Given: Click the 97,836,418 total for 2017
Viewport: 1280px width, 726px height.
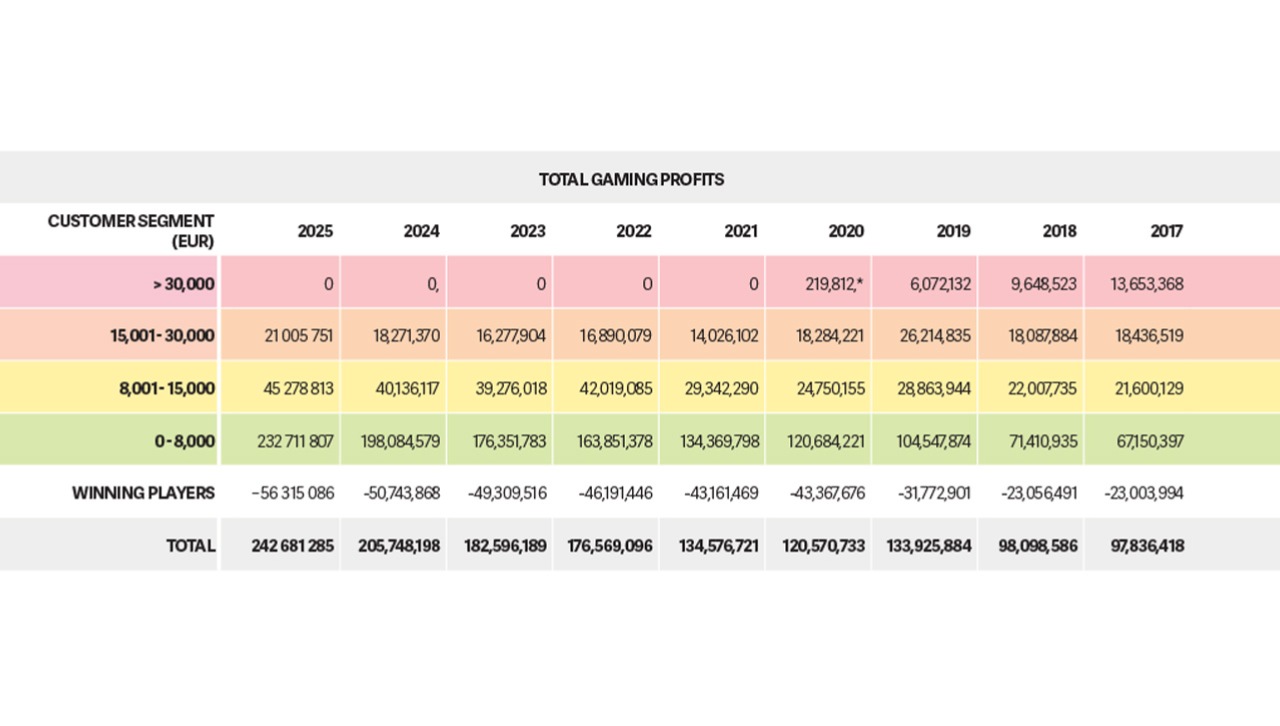Looking at the screenshot, I should pyautogui.click(x=1144, y=546).
